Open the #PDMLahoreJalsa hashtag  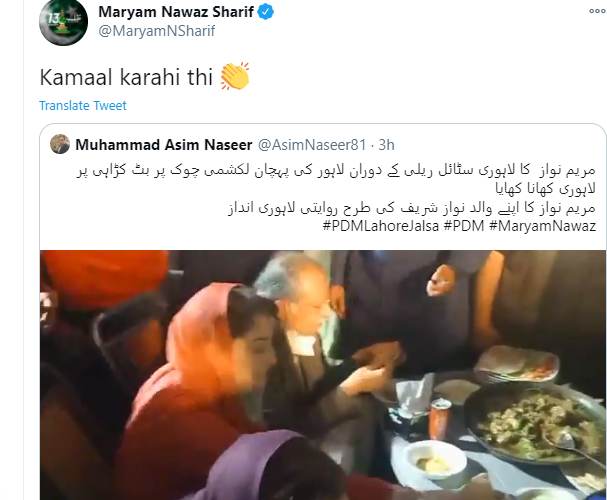click(x=381, y=226)
